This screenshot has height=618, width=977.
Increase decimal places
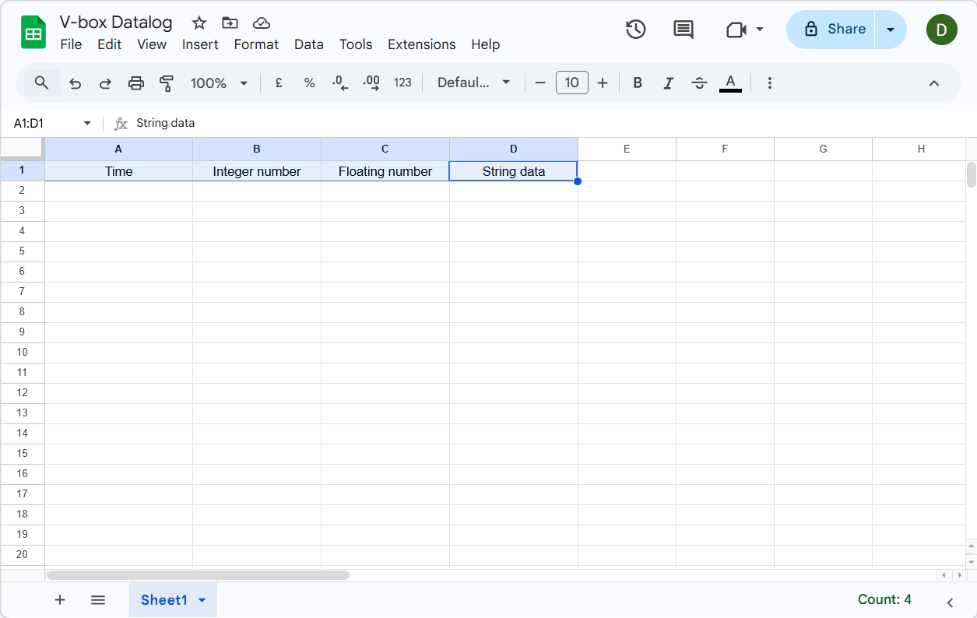click(370, 83)
